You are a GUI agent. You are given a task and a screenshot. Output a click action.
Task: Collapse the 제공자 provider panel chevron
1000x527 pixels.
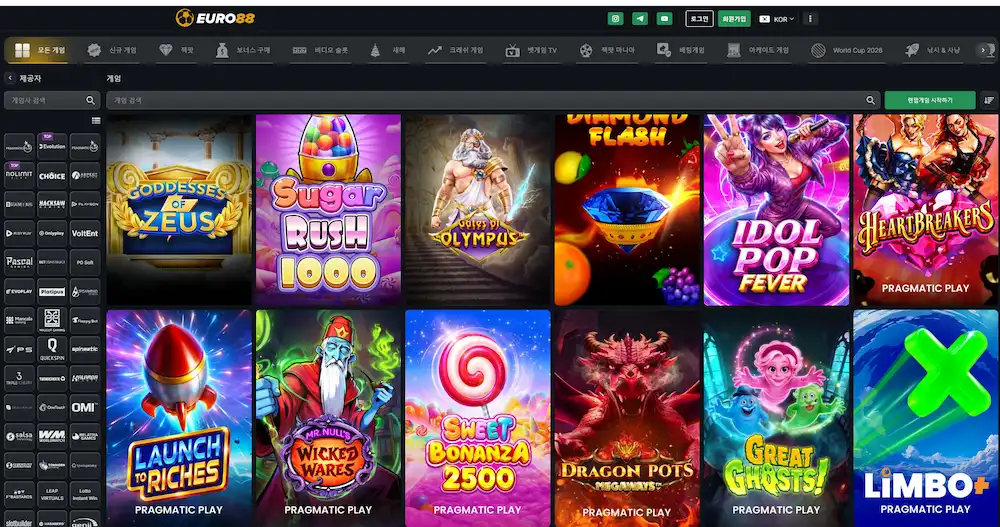(x=10, y=78)
